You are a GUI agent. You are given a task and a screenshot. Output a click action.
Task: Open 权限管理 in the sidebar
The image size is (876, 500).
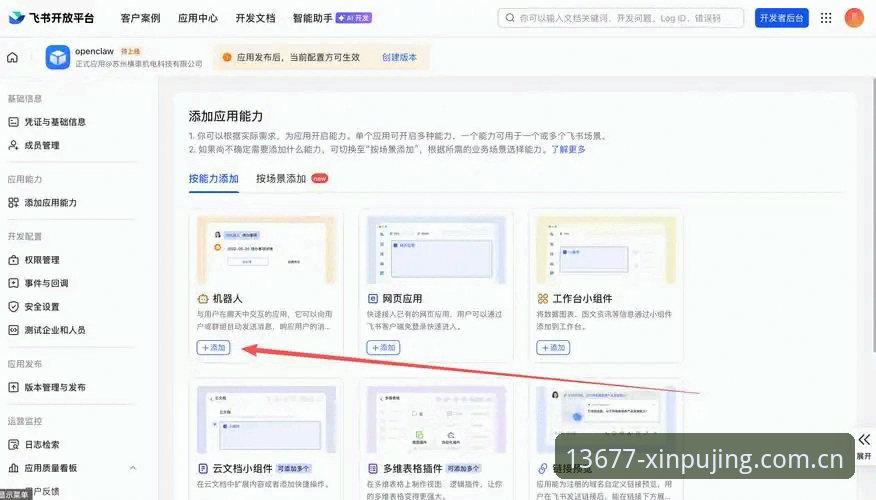pos(42,260)
